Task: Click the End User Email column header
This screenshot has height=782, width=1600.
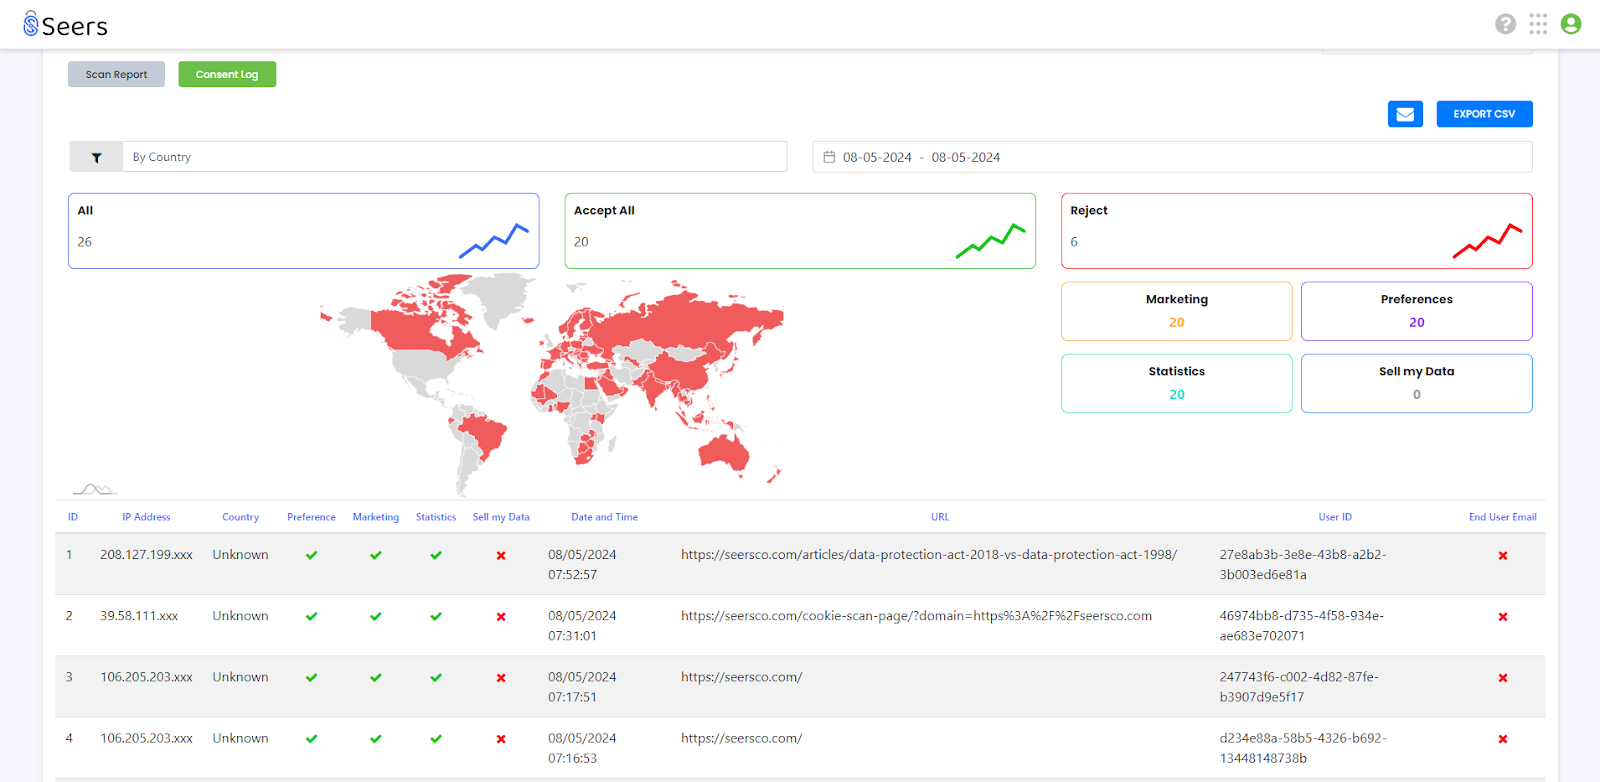Action: click(x=1503, y=517)
